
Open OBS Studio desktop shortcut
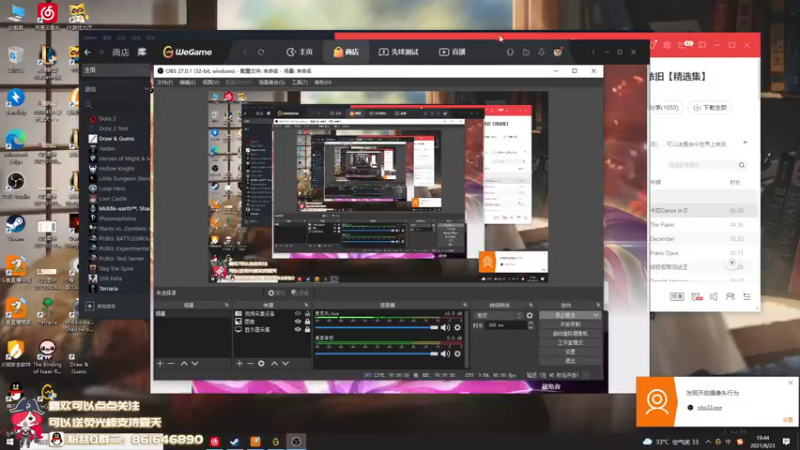coord(16,185)
